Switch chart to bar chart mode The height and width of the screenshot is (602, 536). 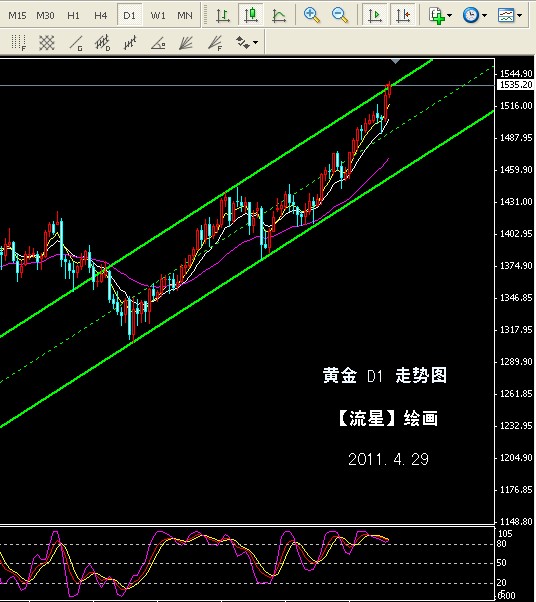pos(223,15)
